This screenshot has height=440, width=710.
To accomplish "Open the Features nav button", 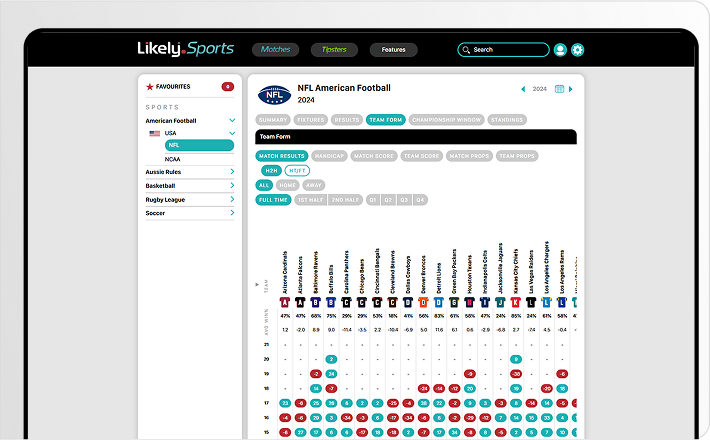I will pos(393,50).
